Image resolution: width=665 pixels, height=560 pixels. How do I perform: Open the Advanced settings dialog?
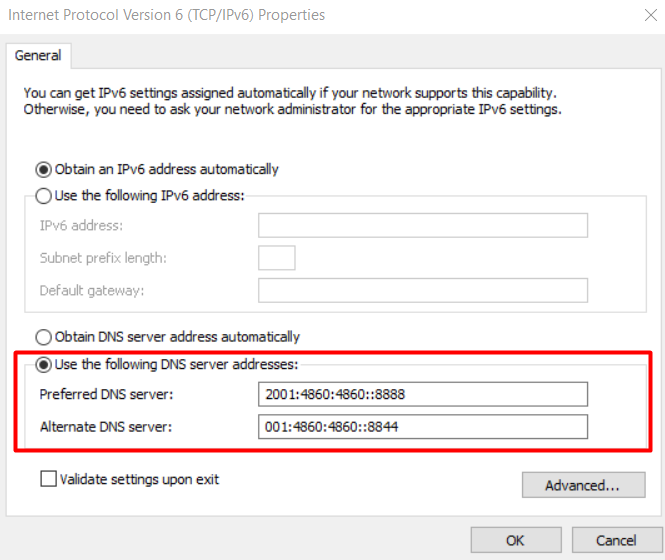[x=582, y=486]
